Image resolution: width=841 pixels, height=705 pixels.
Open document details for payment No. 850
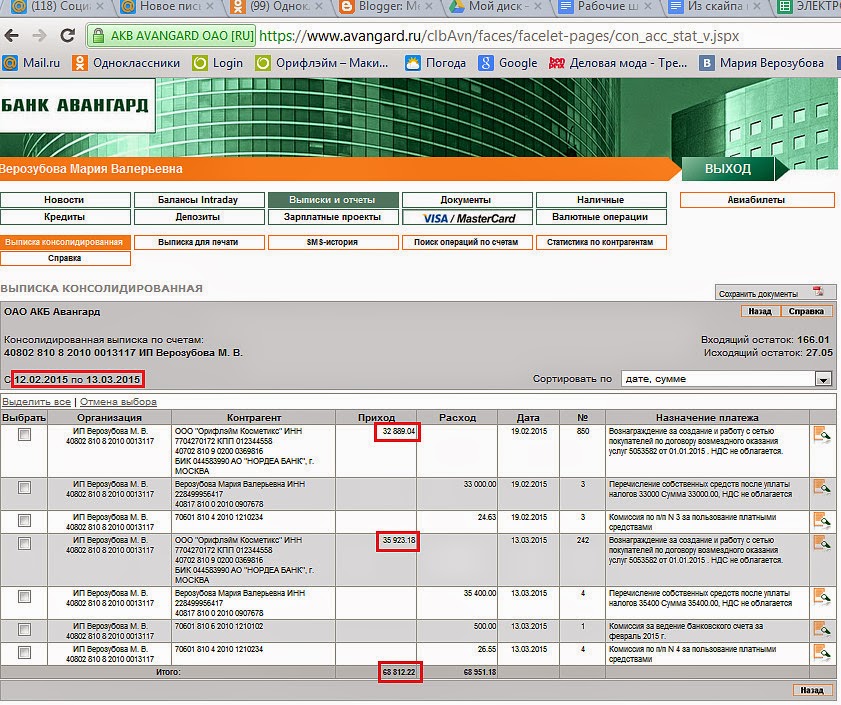tap(822, 435)
